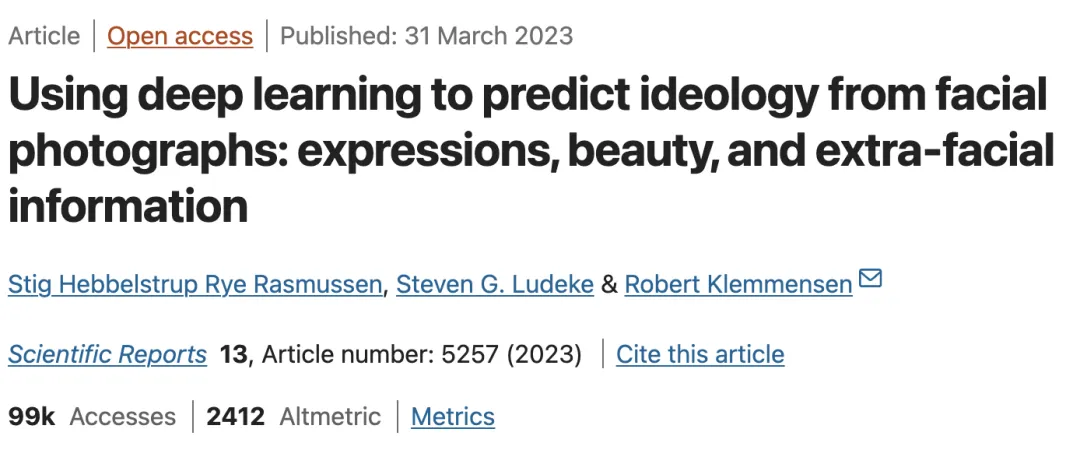Open author Stig Hebbelstrup Rye Rasmussen's profile
Viewport: 1080px width, 450px height.
(x=195, y=284)
